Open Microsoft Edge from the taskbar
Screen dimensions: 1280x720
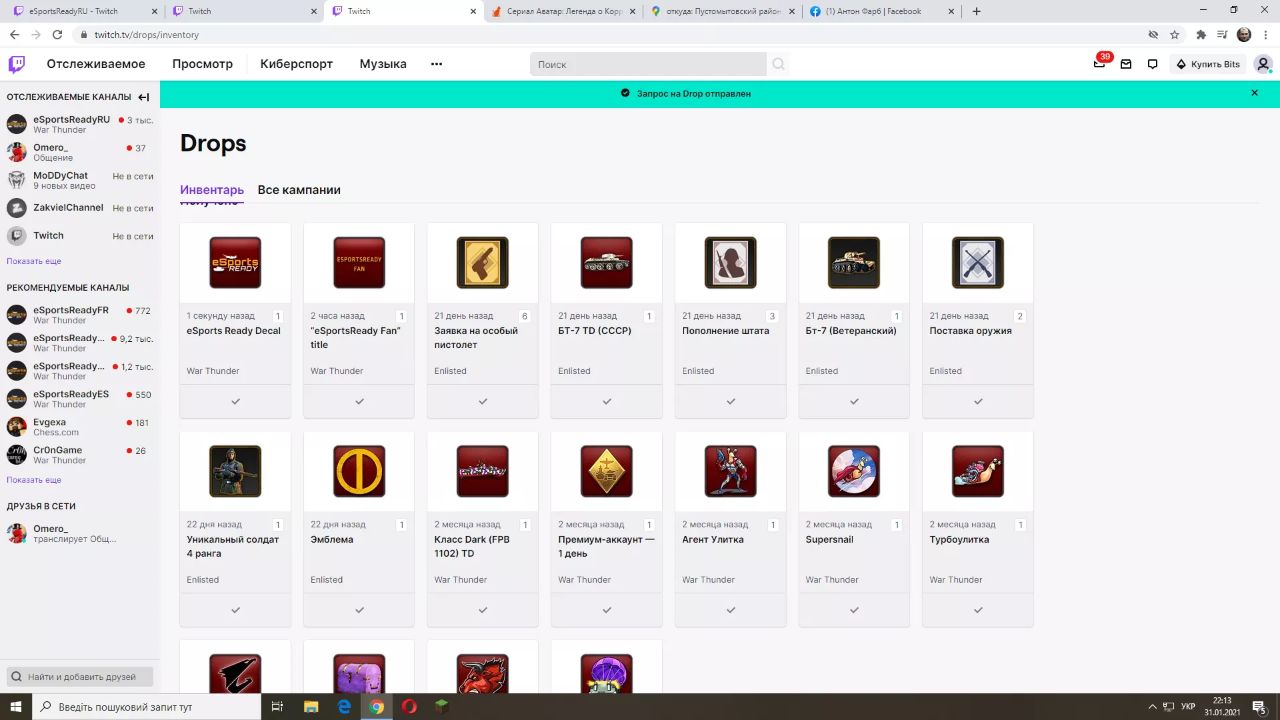pos(344,706)
